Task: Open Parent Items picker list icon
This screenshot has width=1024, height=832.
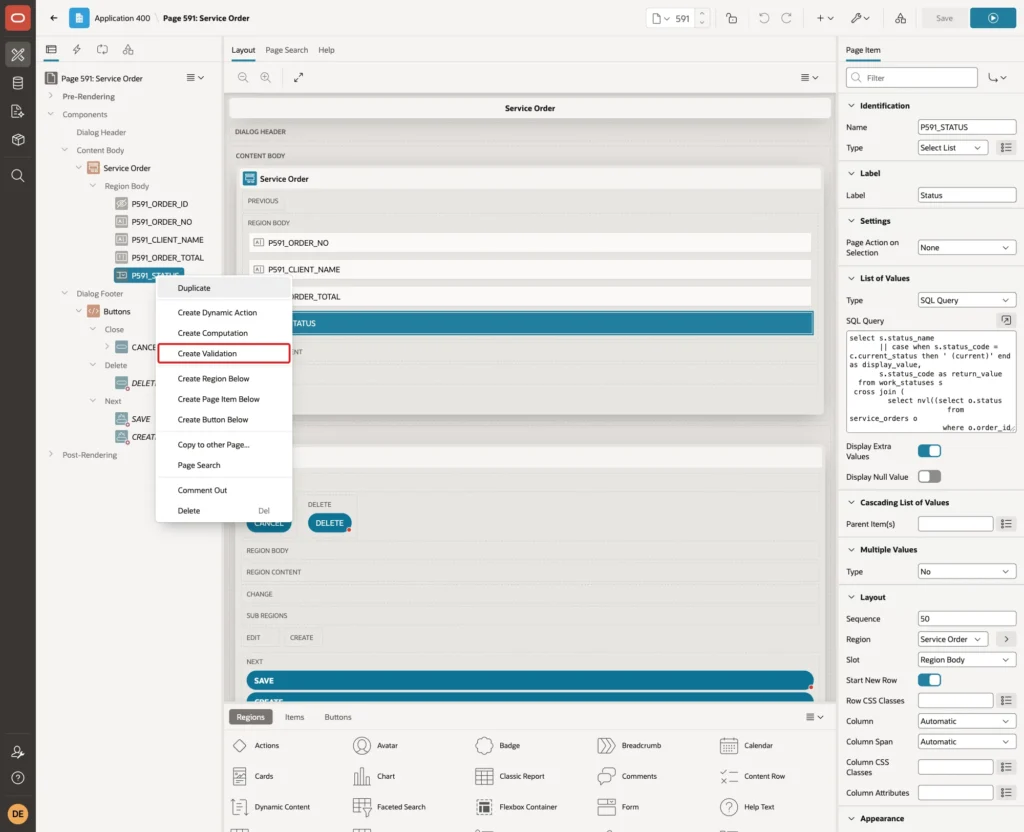Action: (x=1006, y=524)
